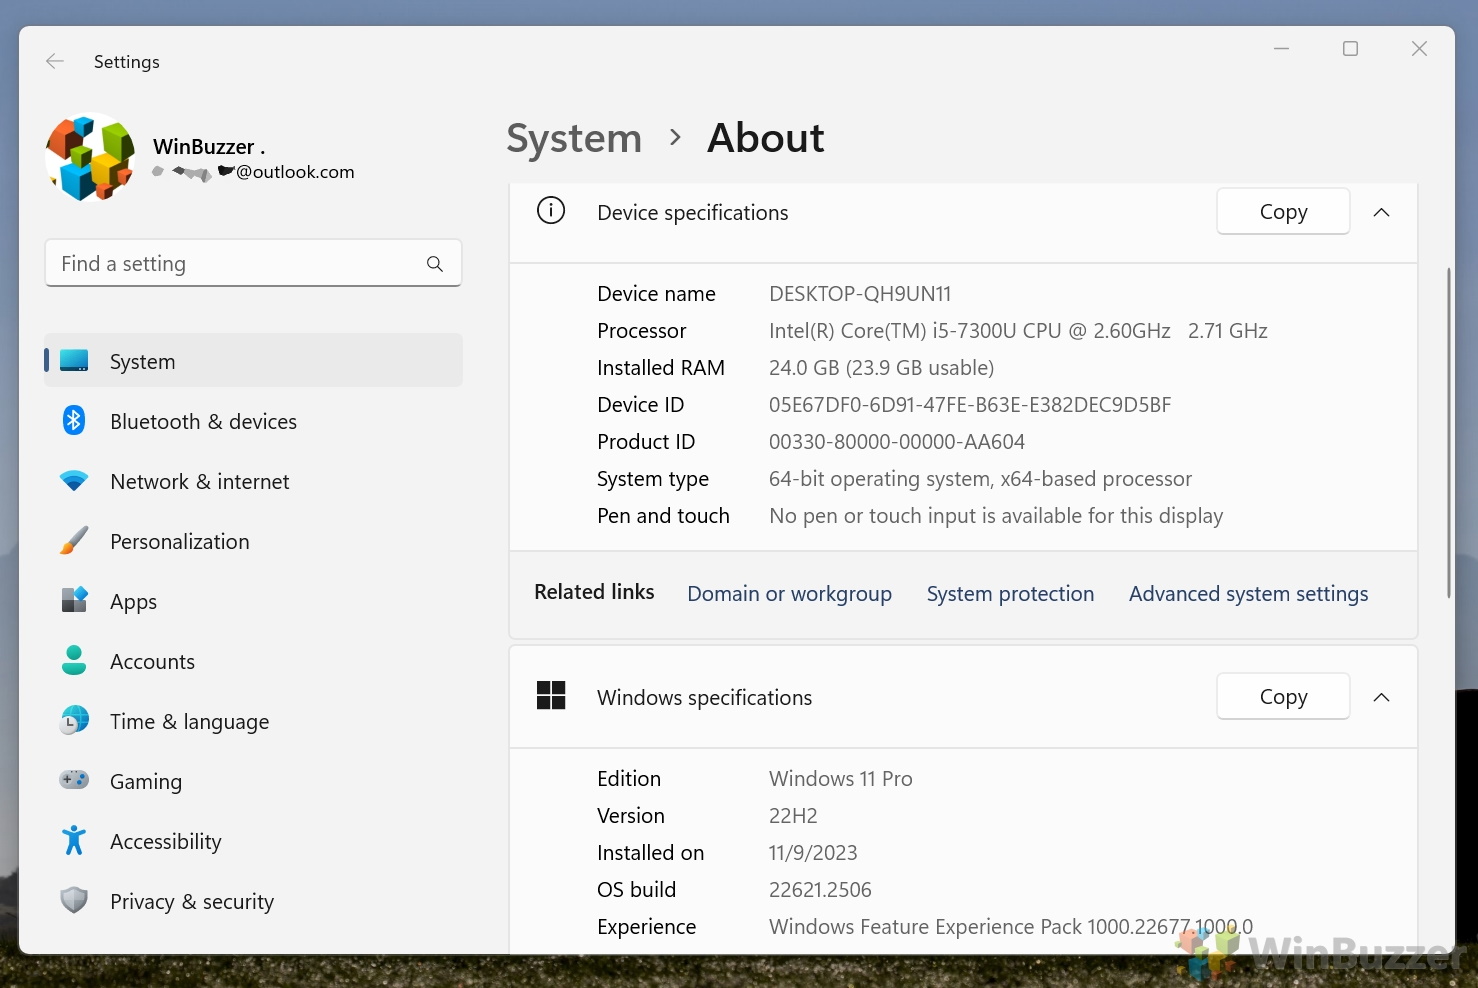Click the Product ID value 00330-80000-00000-AA604
Viewport: 1478px width, 988px height.
(897, 442)
